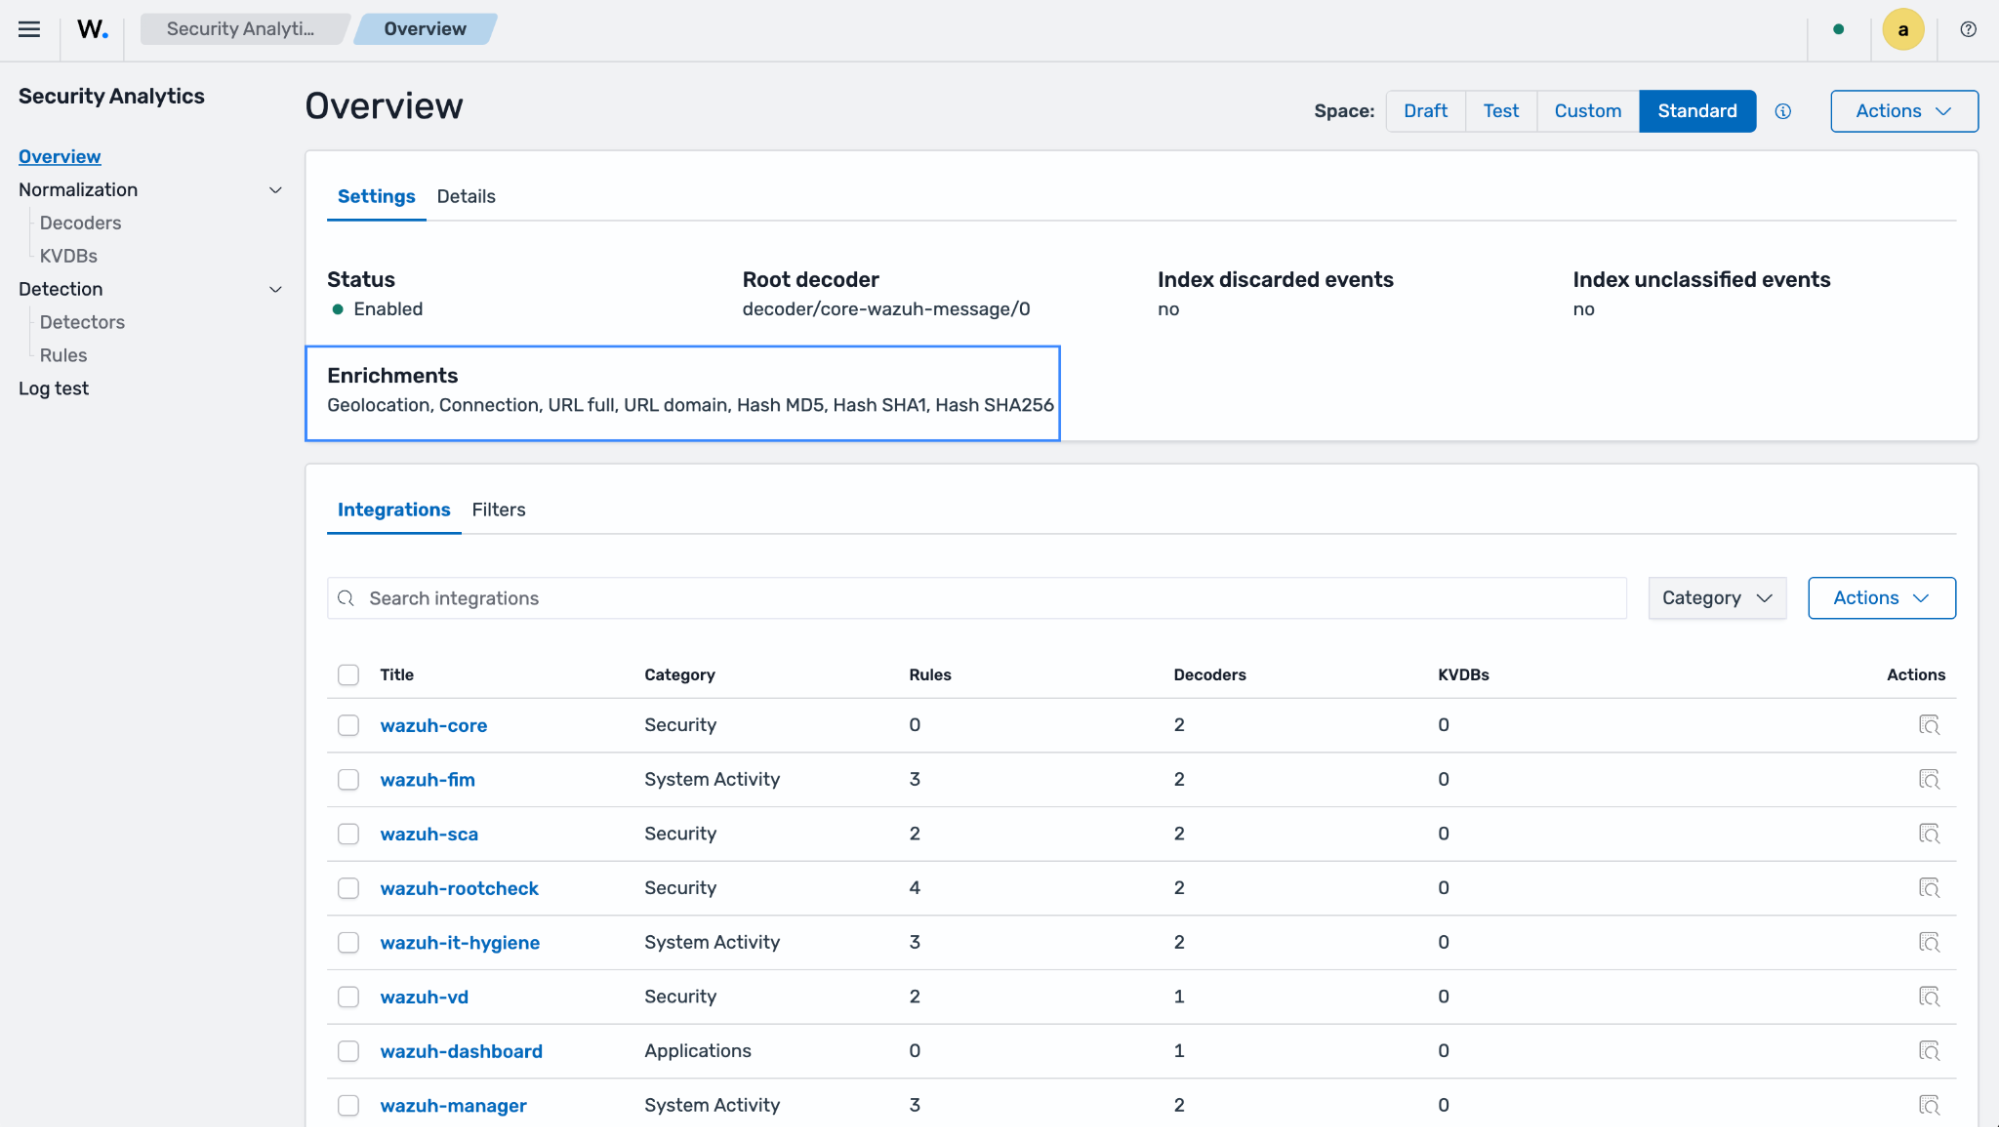Check the wazuh-sca row checkbox
This screenshot has height=1128, width=1999.
[348, 833]
